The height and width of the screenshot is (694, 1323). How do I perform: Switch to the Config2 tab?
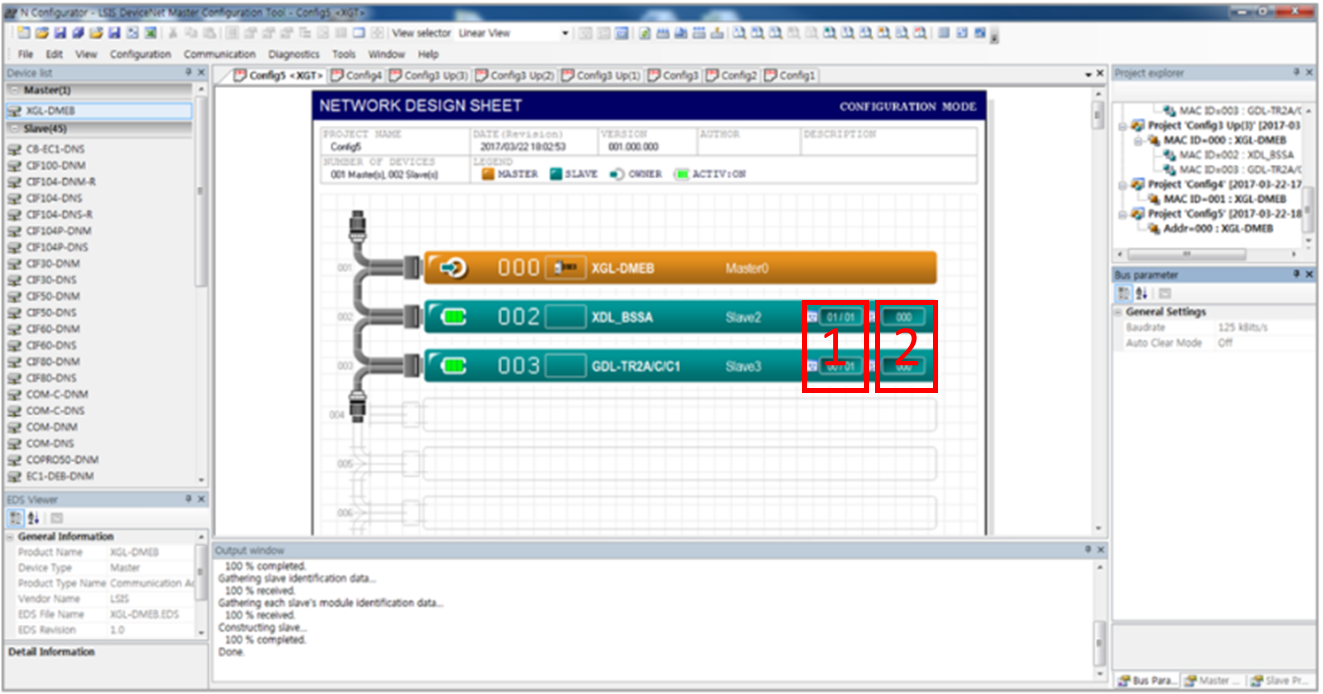(x=732, y=74)
